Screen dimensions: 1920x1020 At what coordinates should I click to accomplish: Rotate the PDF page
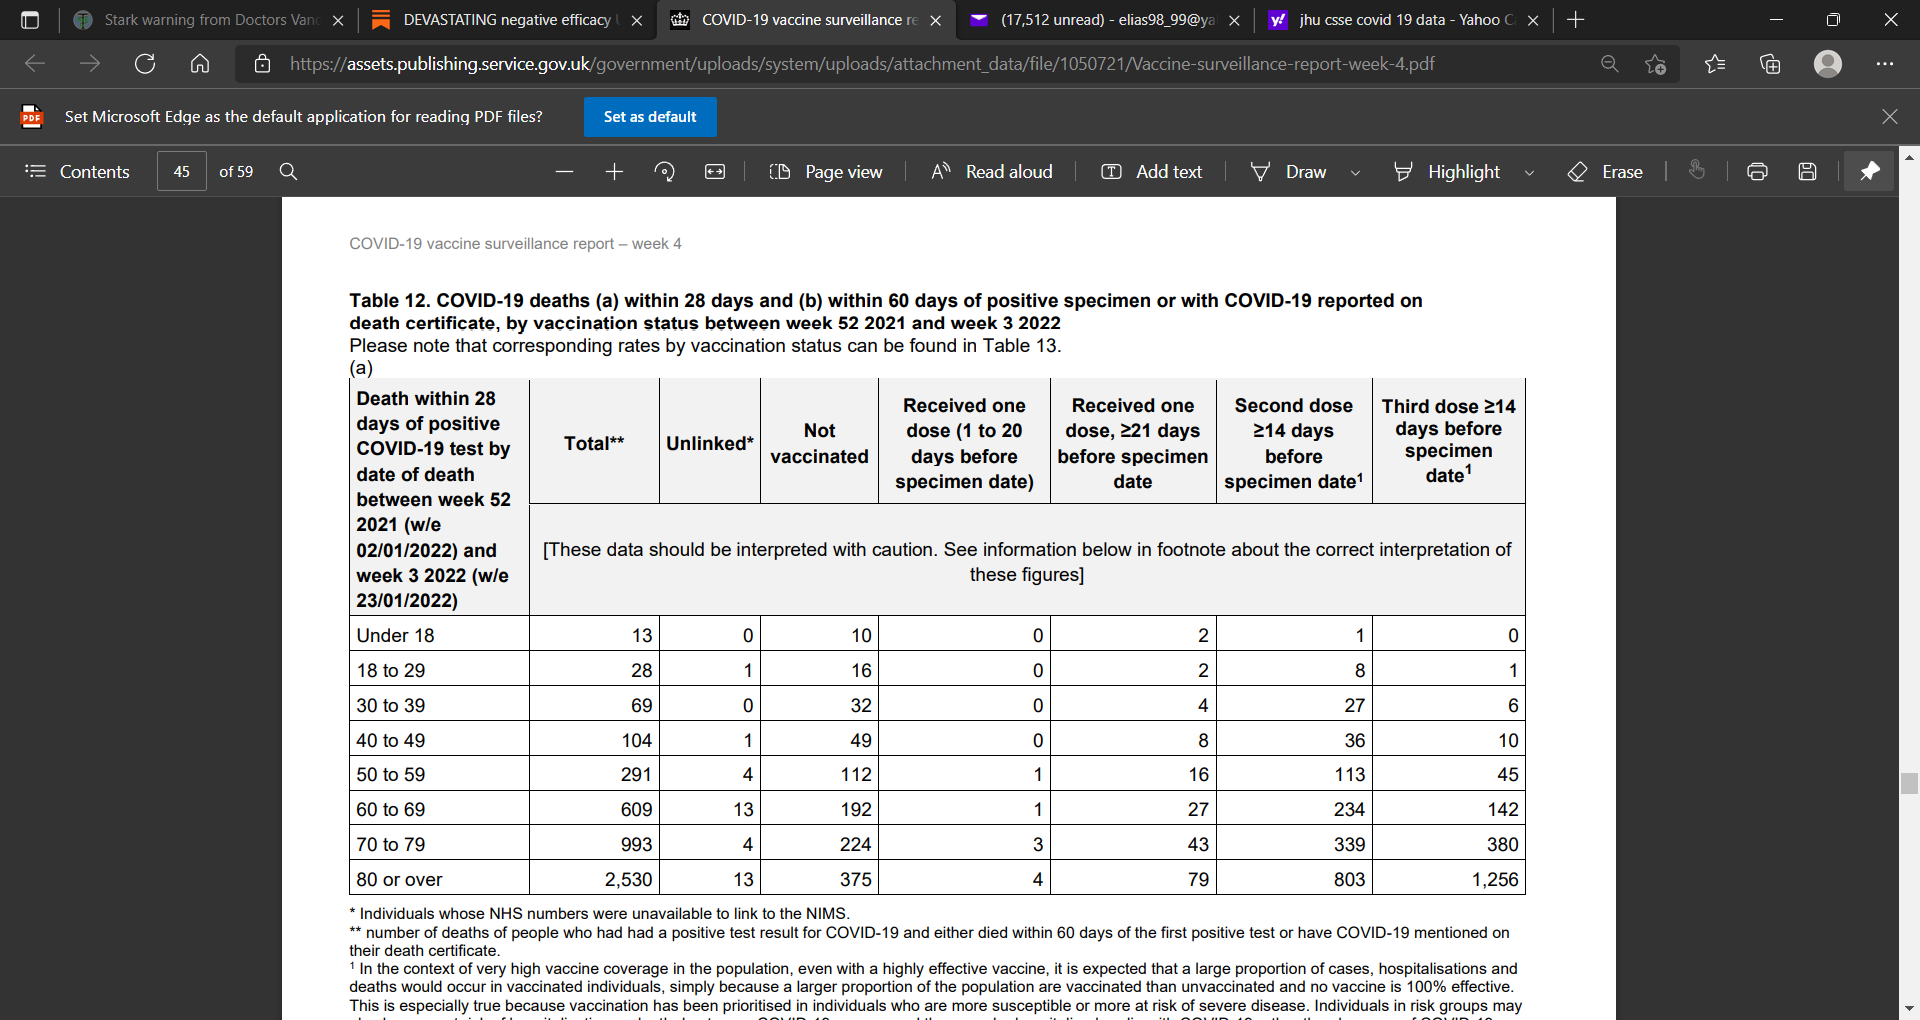pos(664,172)
